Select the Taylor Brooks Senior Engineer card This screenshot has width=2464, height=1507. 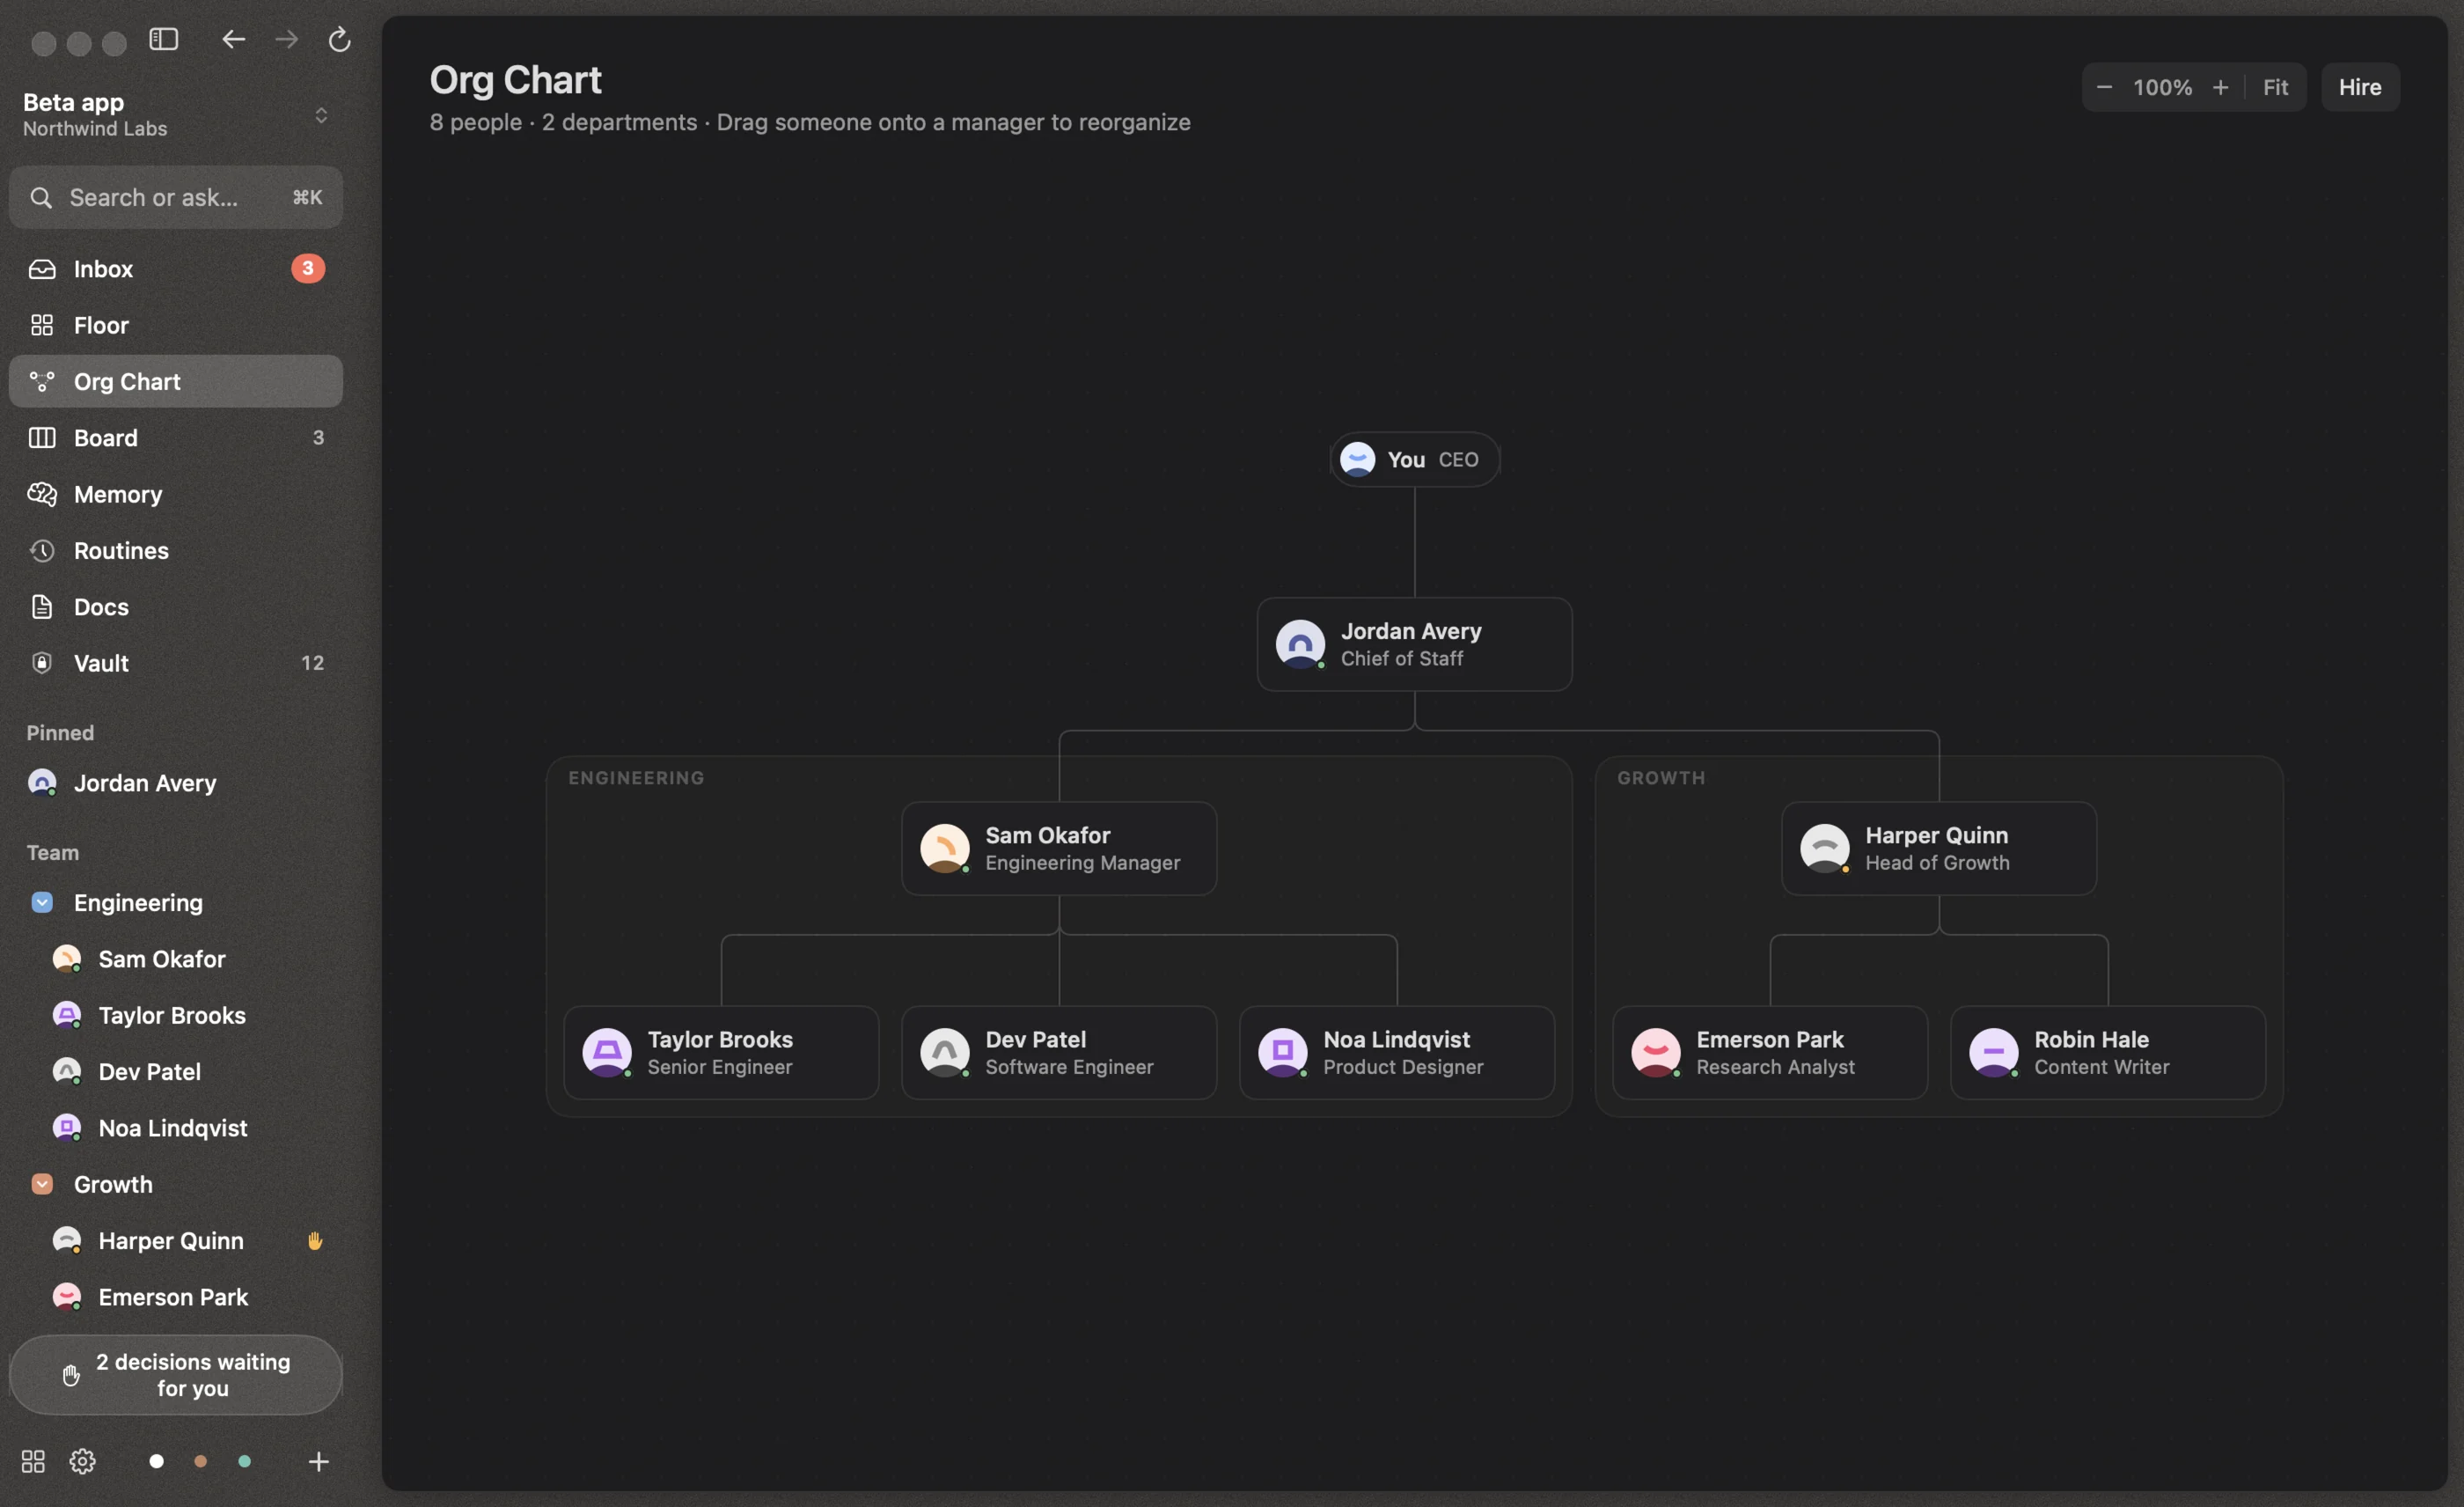coord(721,1053)
